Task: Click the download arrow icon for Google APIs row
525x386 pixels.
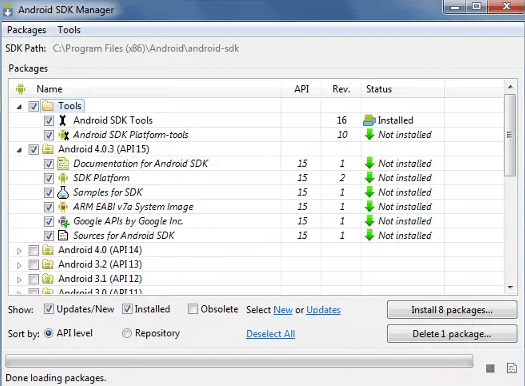Action: click(369, 221)
